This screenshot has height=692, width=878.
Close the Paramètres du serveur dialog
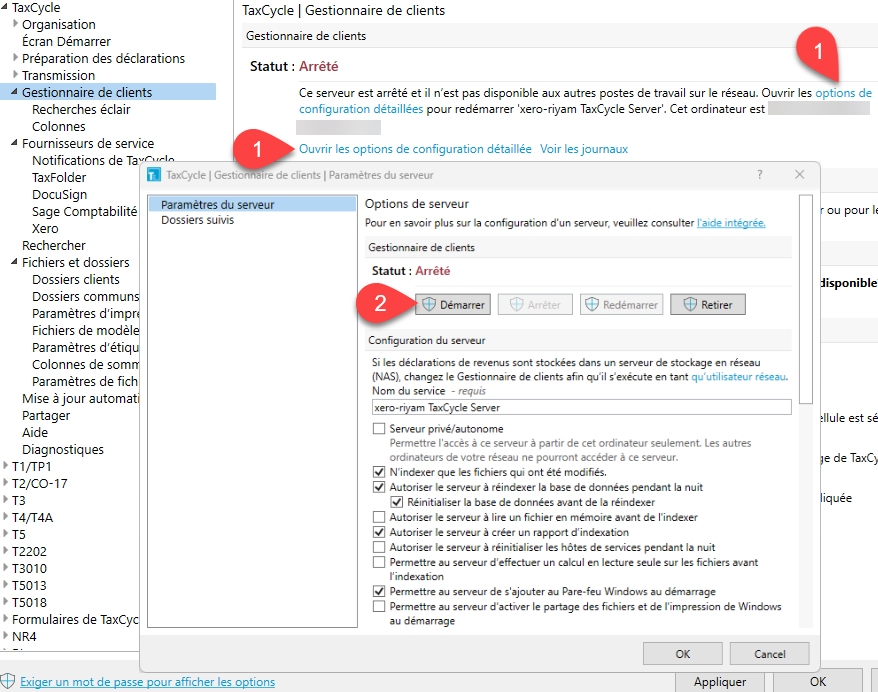(x=800, y=175)
